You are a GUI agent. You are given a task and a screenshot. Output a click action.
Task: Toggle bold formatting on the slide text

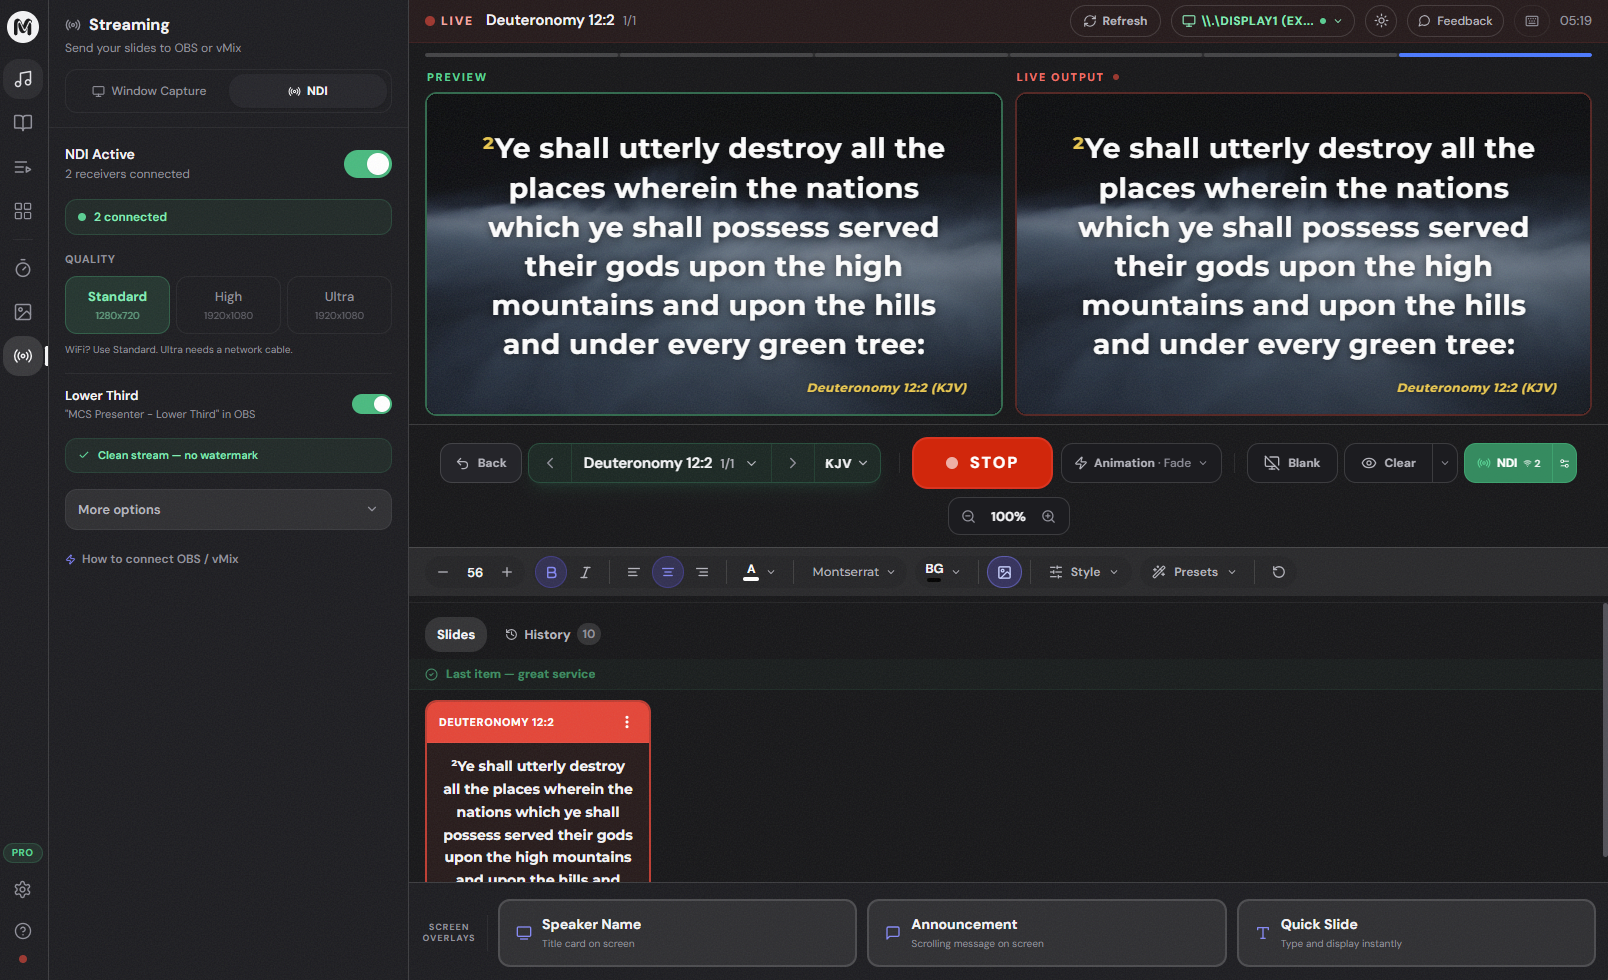551,571
